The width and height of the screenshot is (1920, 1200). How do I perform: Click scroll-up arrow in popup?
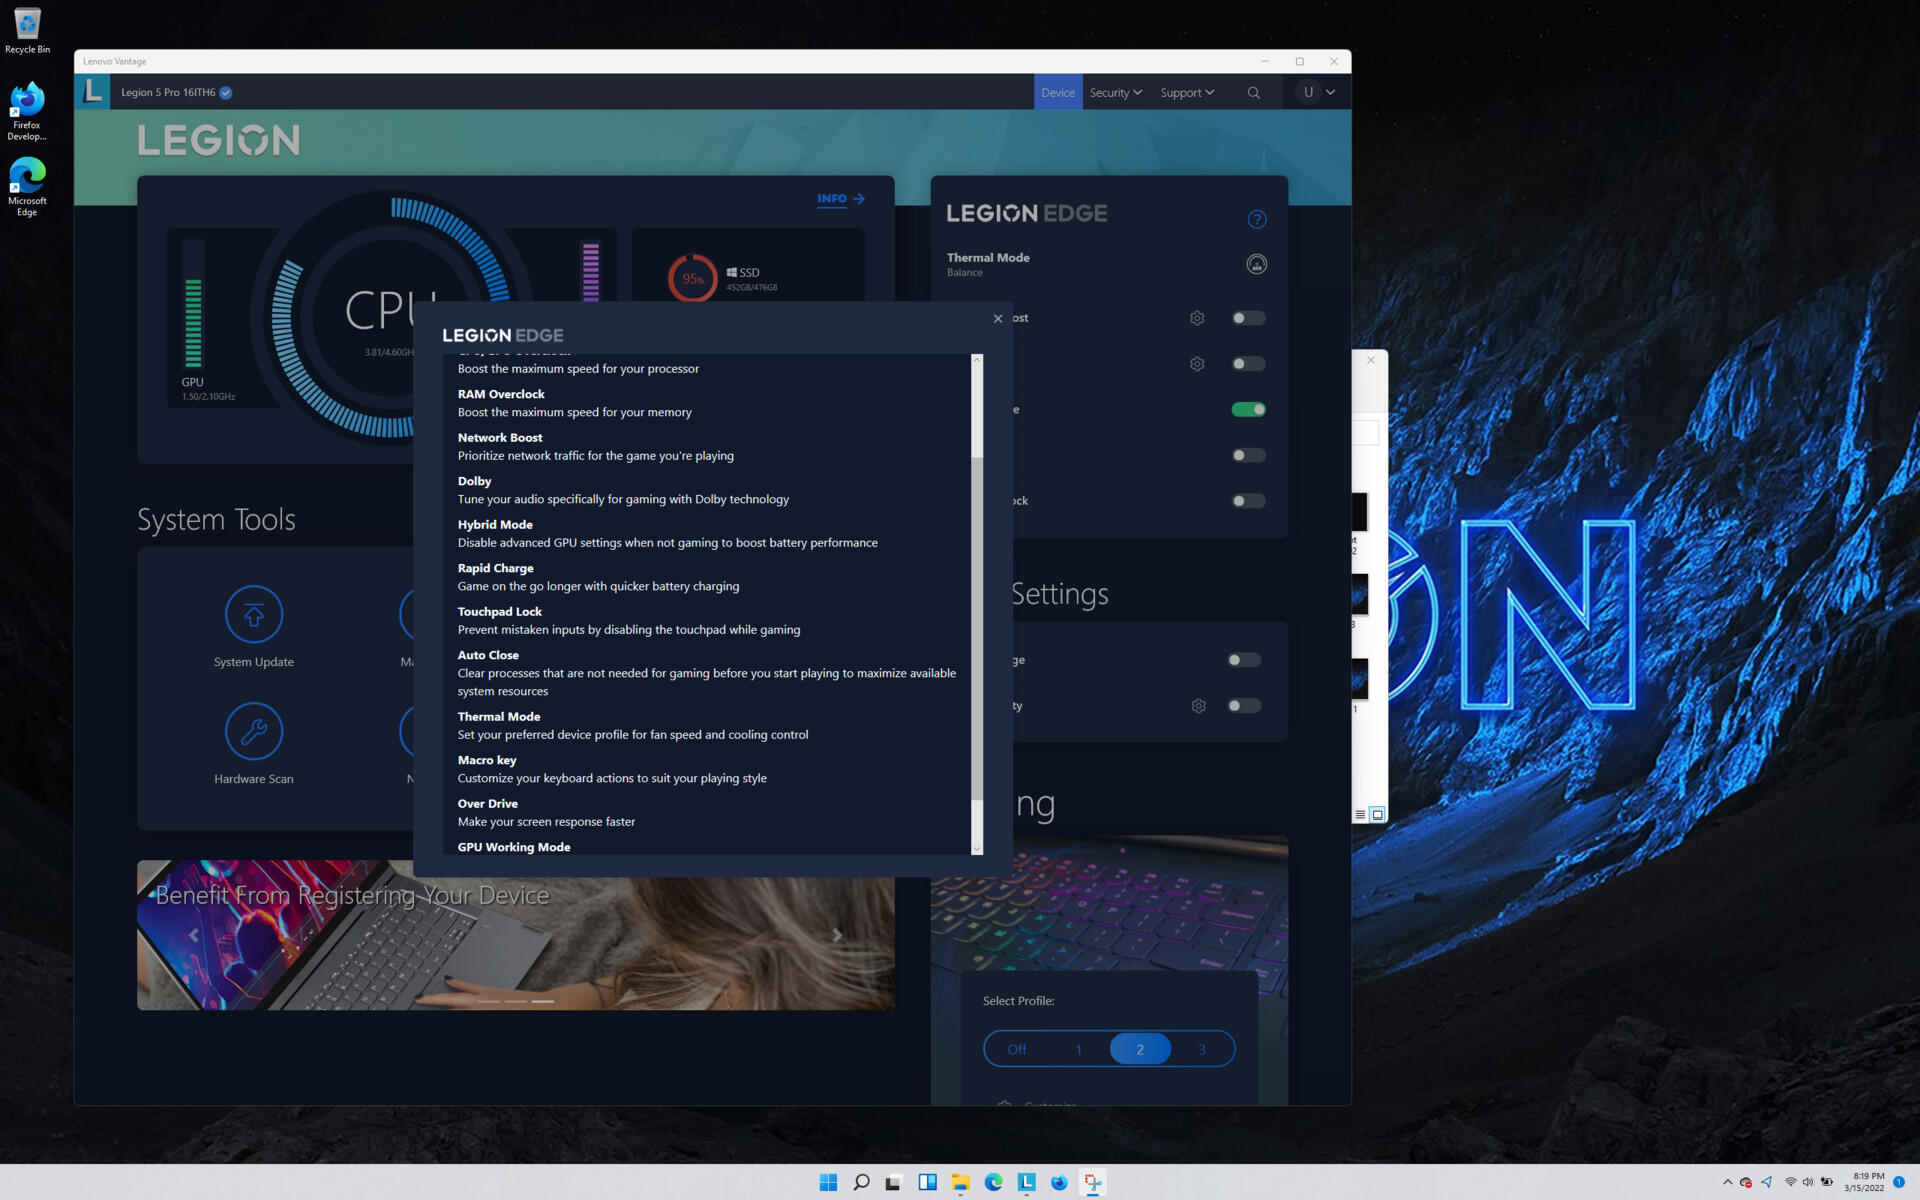(x=977, y=359)
